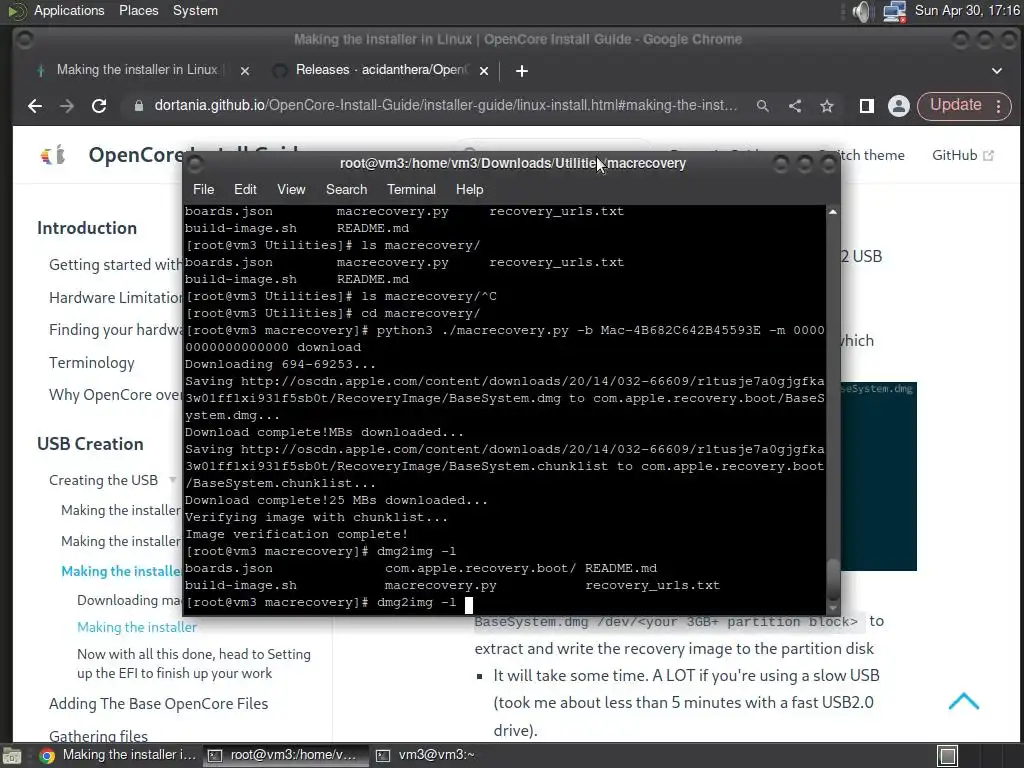This screenshot has width=1024, height=768.
Task: Open terminal Help menu
Action: tap(469, 189)
